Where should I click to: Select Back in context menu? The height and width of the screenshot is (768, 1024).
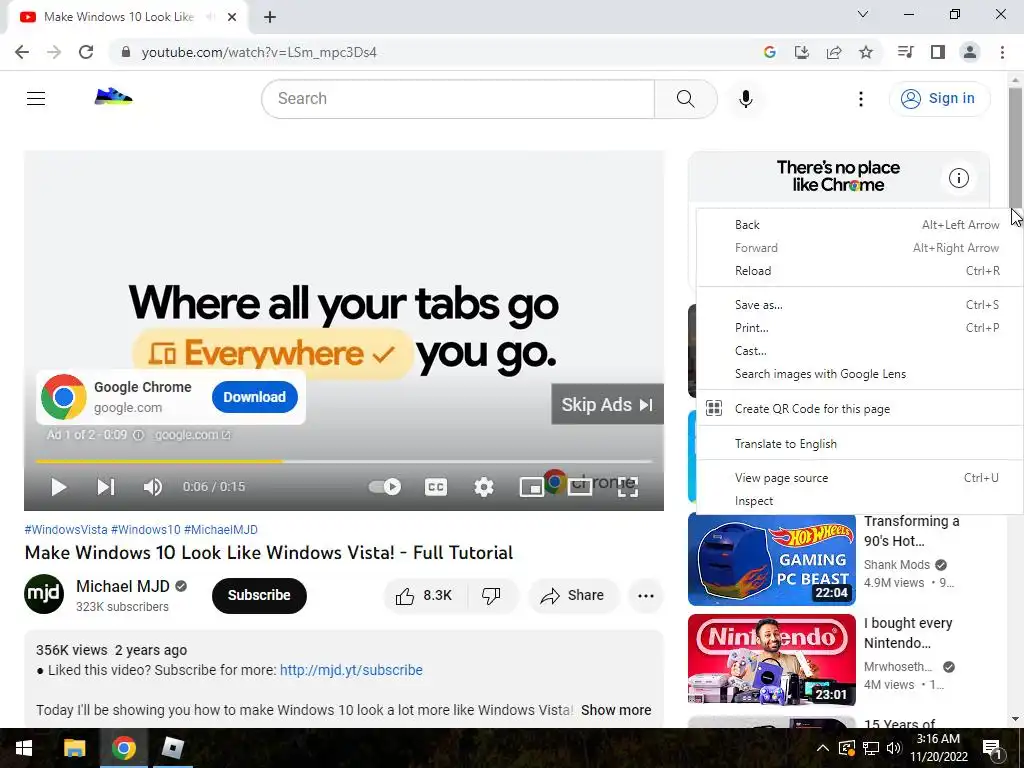point(859,225)
